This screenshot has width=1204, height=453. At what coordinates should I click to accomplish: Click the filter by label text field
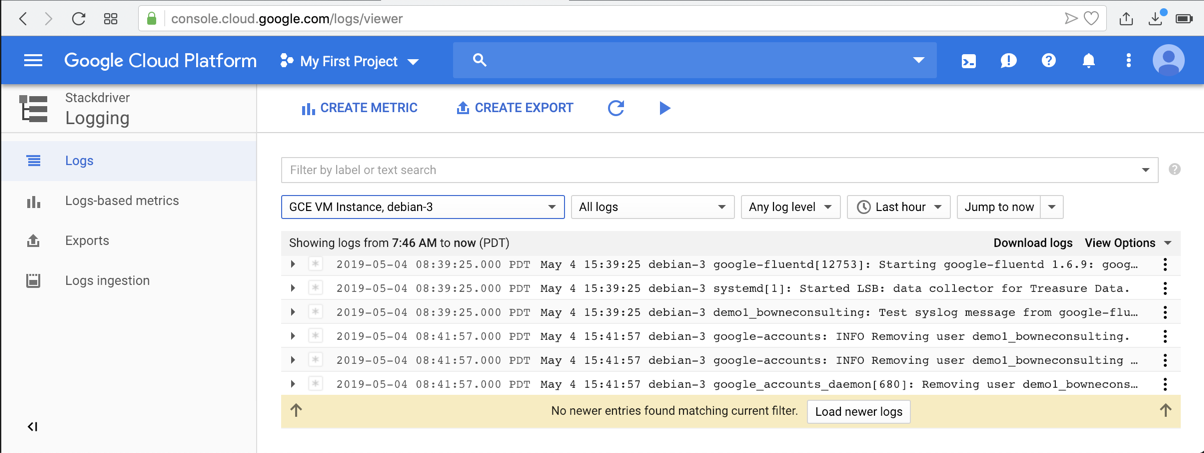point(710,170)
